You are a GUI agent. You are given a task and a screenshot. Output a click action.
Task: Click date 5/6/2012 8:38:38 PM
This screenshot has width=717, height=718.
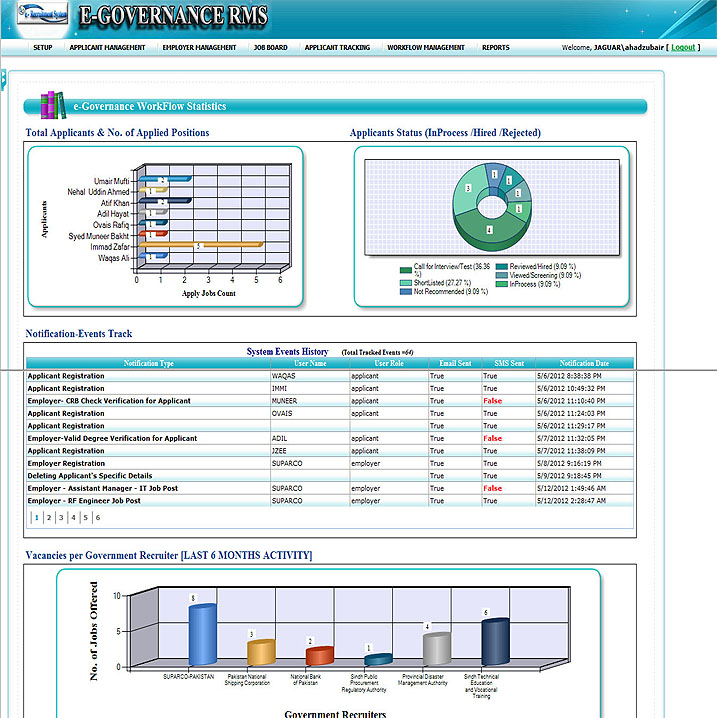569,376
